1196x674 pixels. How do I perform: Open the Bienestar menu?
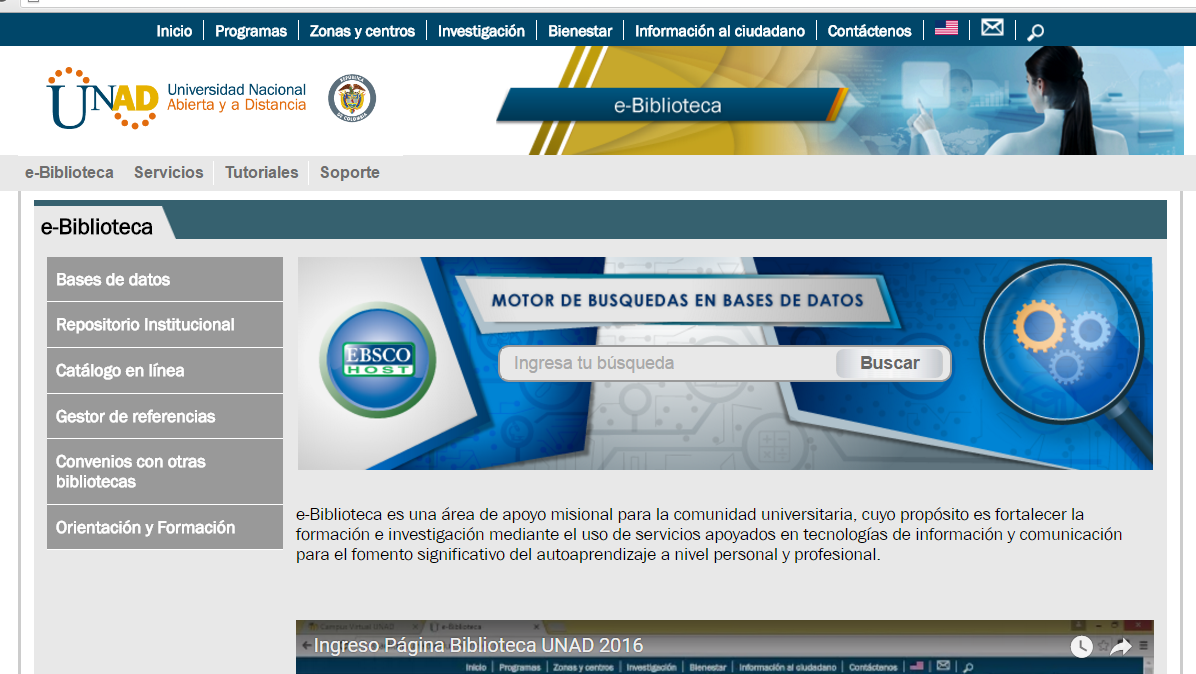(580, 31)
